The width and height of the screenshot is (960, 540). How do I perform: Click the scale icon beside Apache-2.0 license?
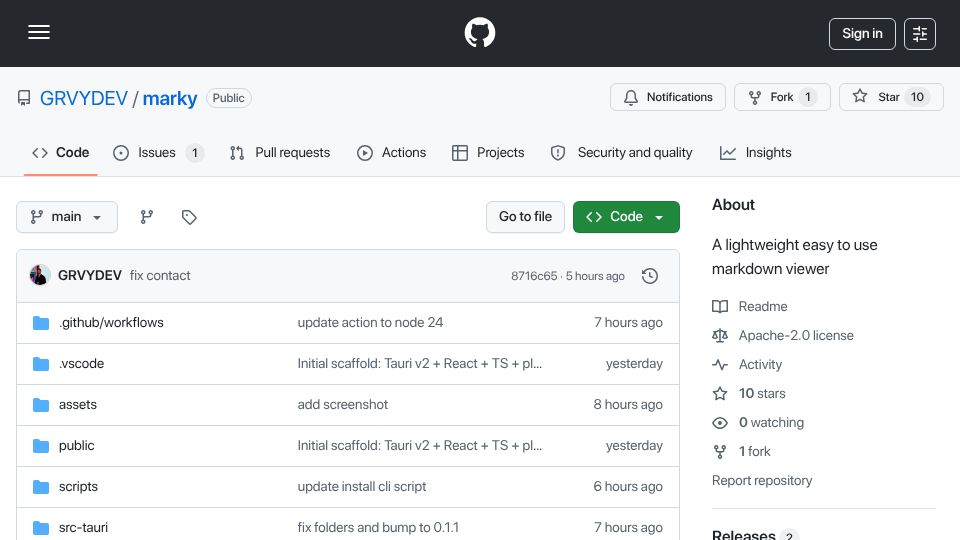pos(720,336)
